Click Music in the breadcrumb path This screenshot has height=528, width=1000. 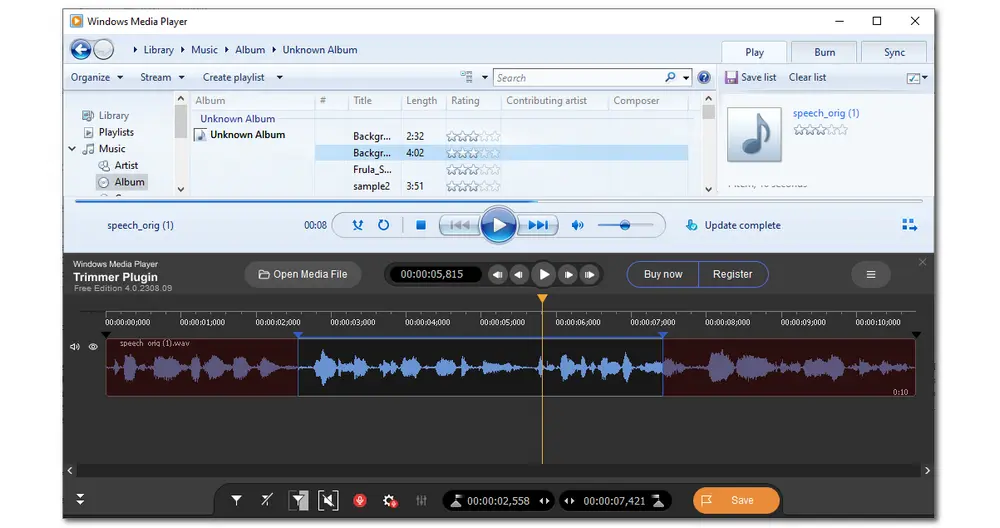tap(204, 50)
